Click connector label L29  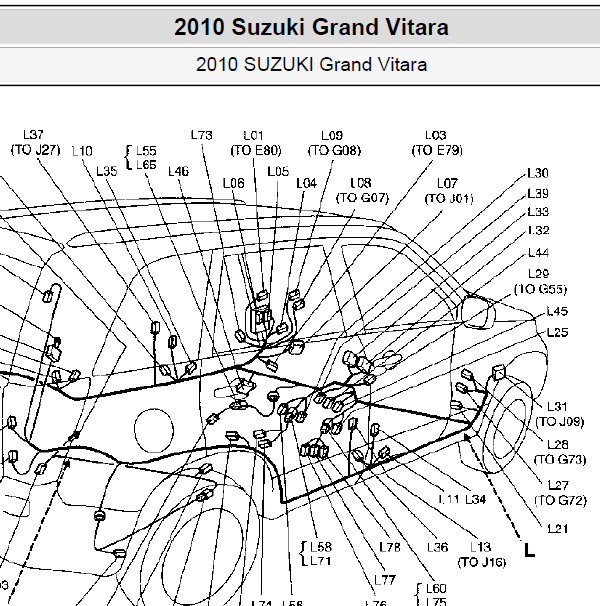click(539, 274)
